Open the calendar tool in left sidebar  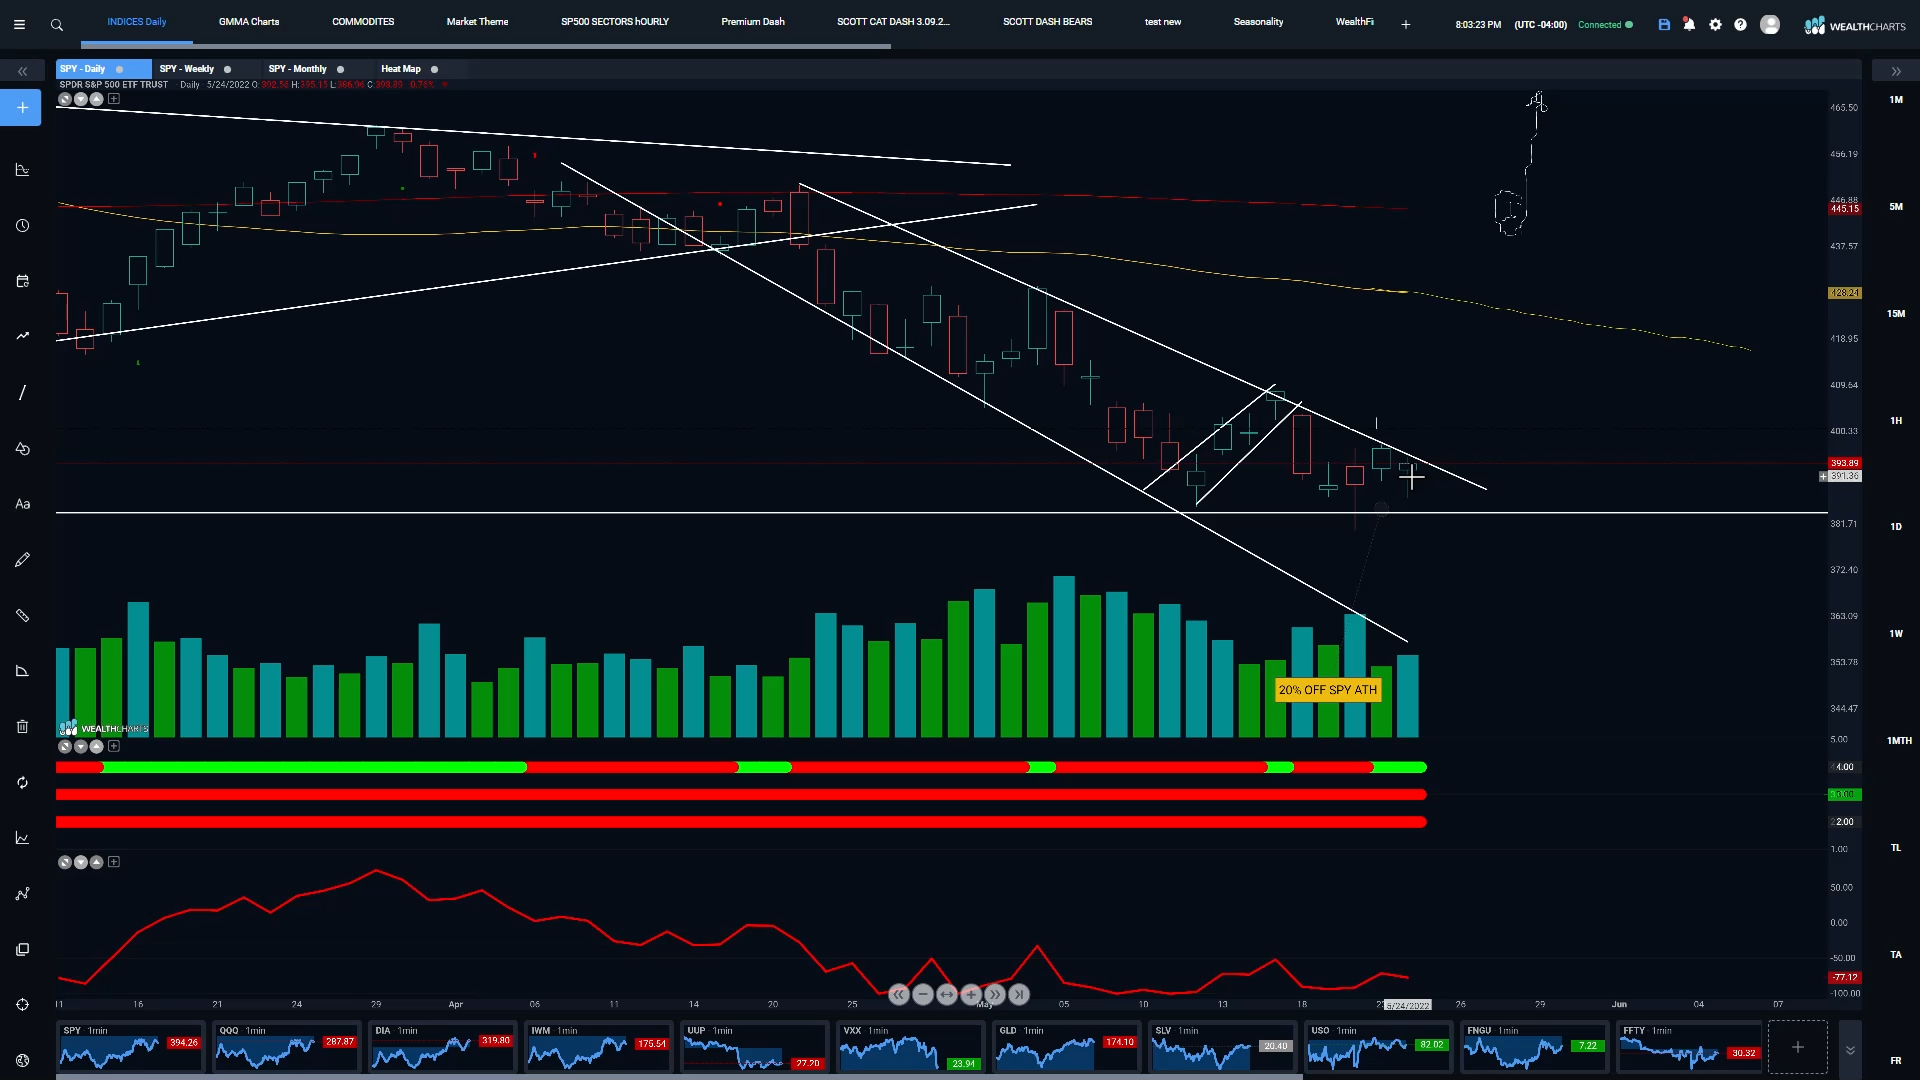point(22,281)
